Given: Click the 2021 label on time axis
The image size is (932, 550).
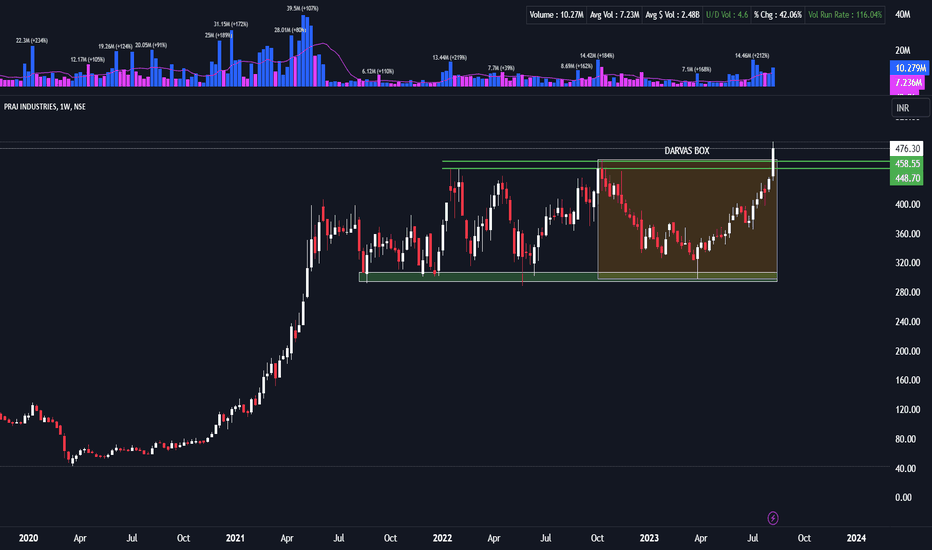Looking at the screenshot, I should (x=235, y=538).
